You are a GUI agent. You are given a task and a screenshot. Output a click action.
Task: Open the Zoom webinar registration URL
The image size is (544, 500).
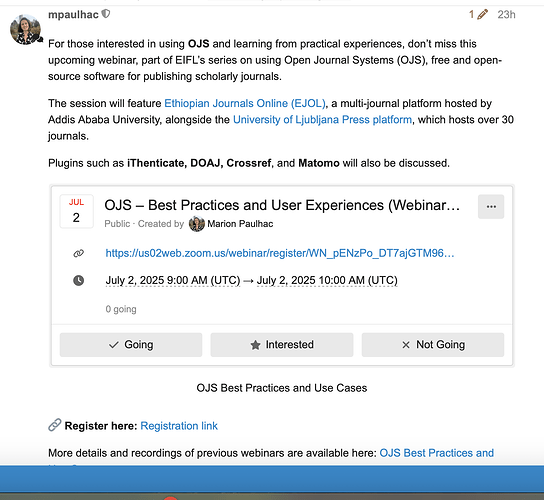click(x=280, y=253)
